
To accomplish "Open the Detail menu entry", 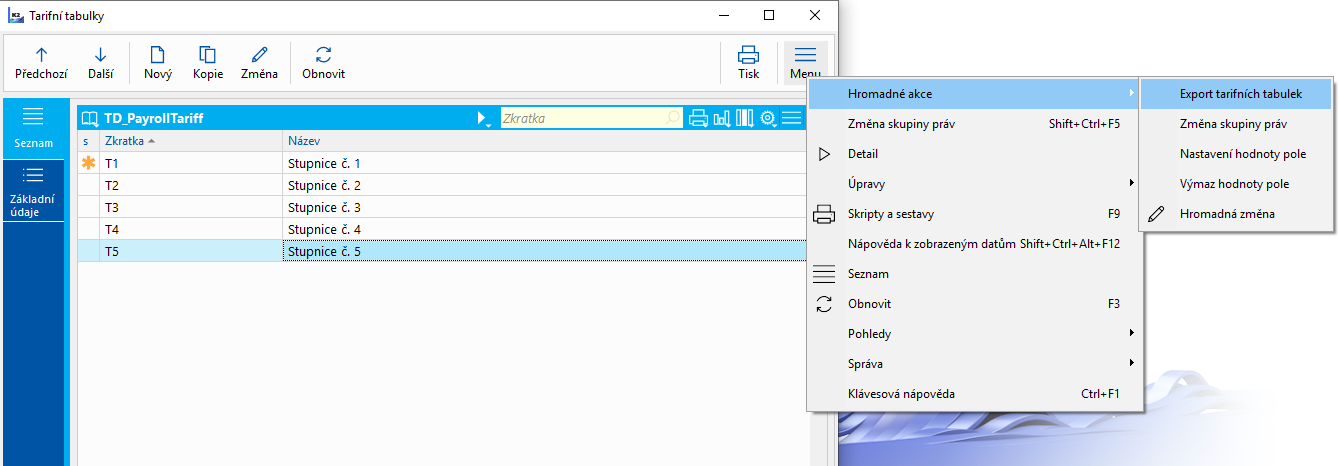I will (974, 154).
